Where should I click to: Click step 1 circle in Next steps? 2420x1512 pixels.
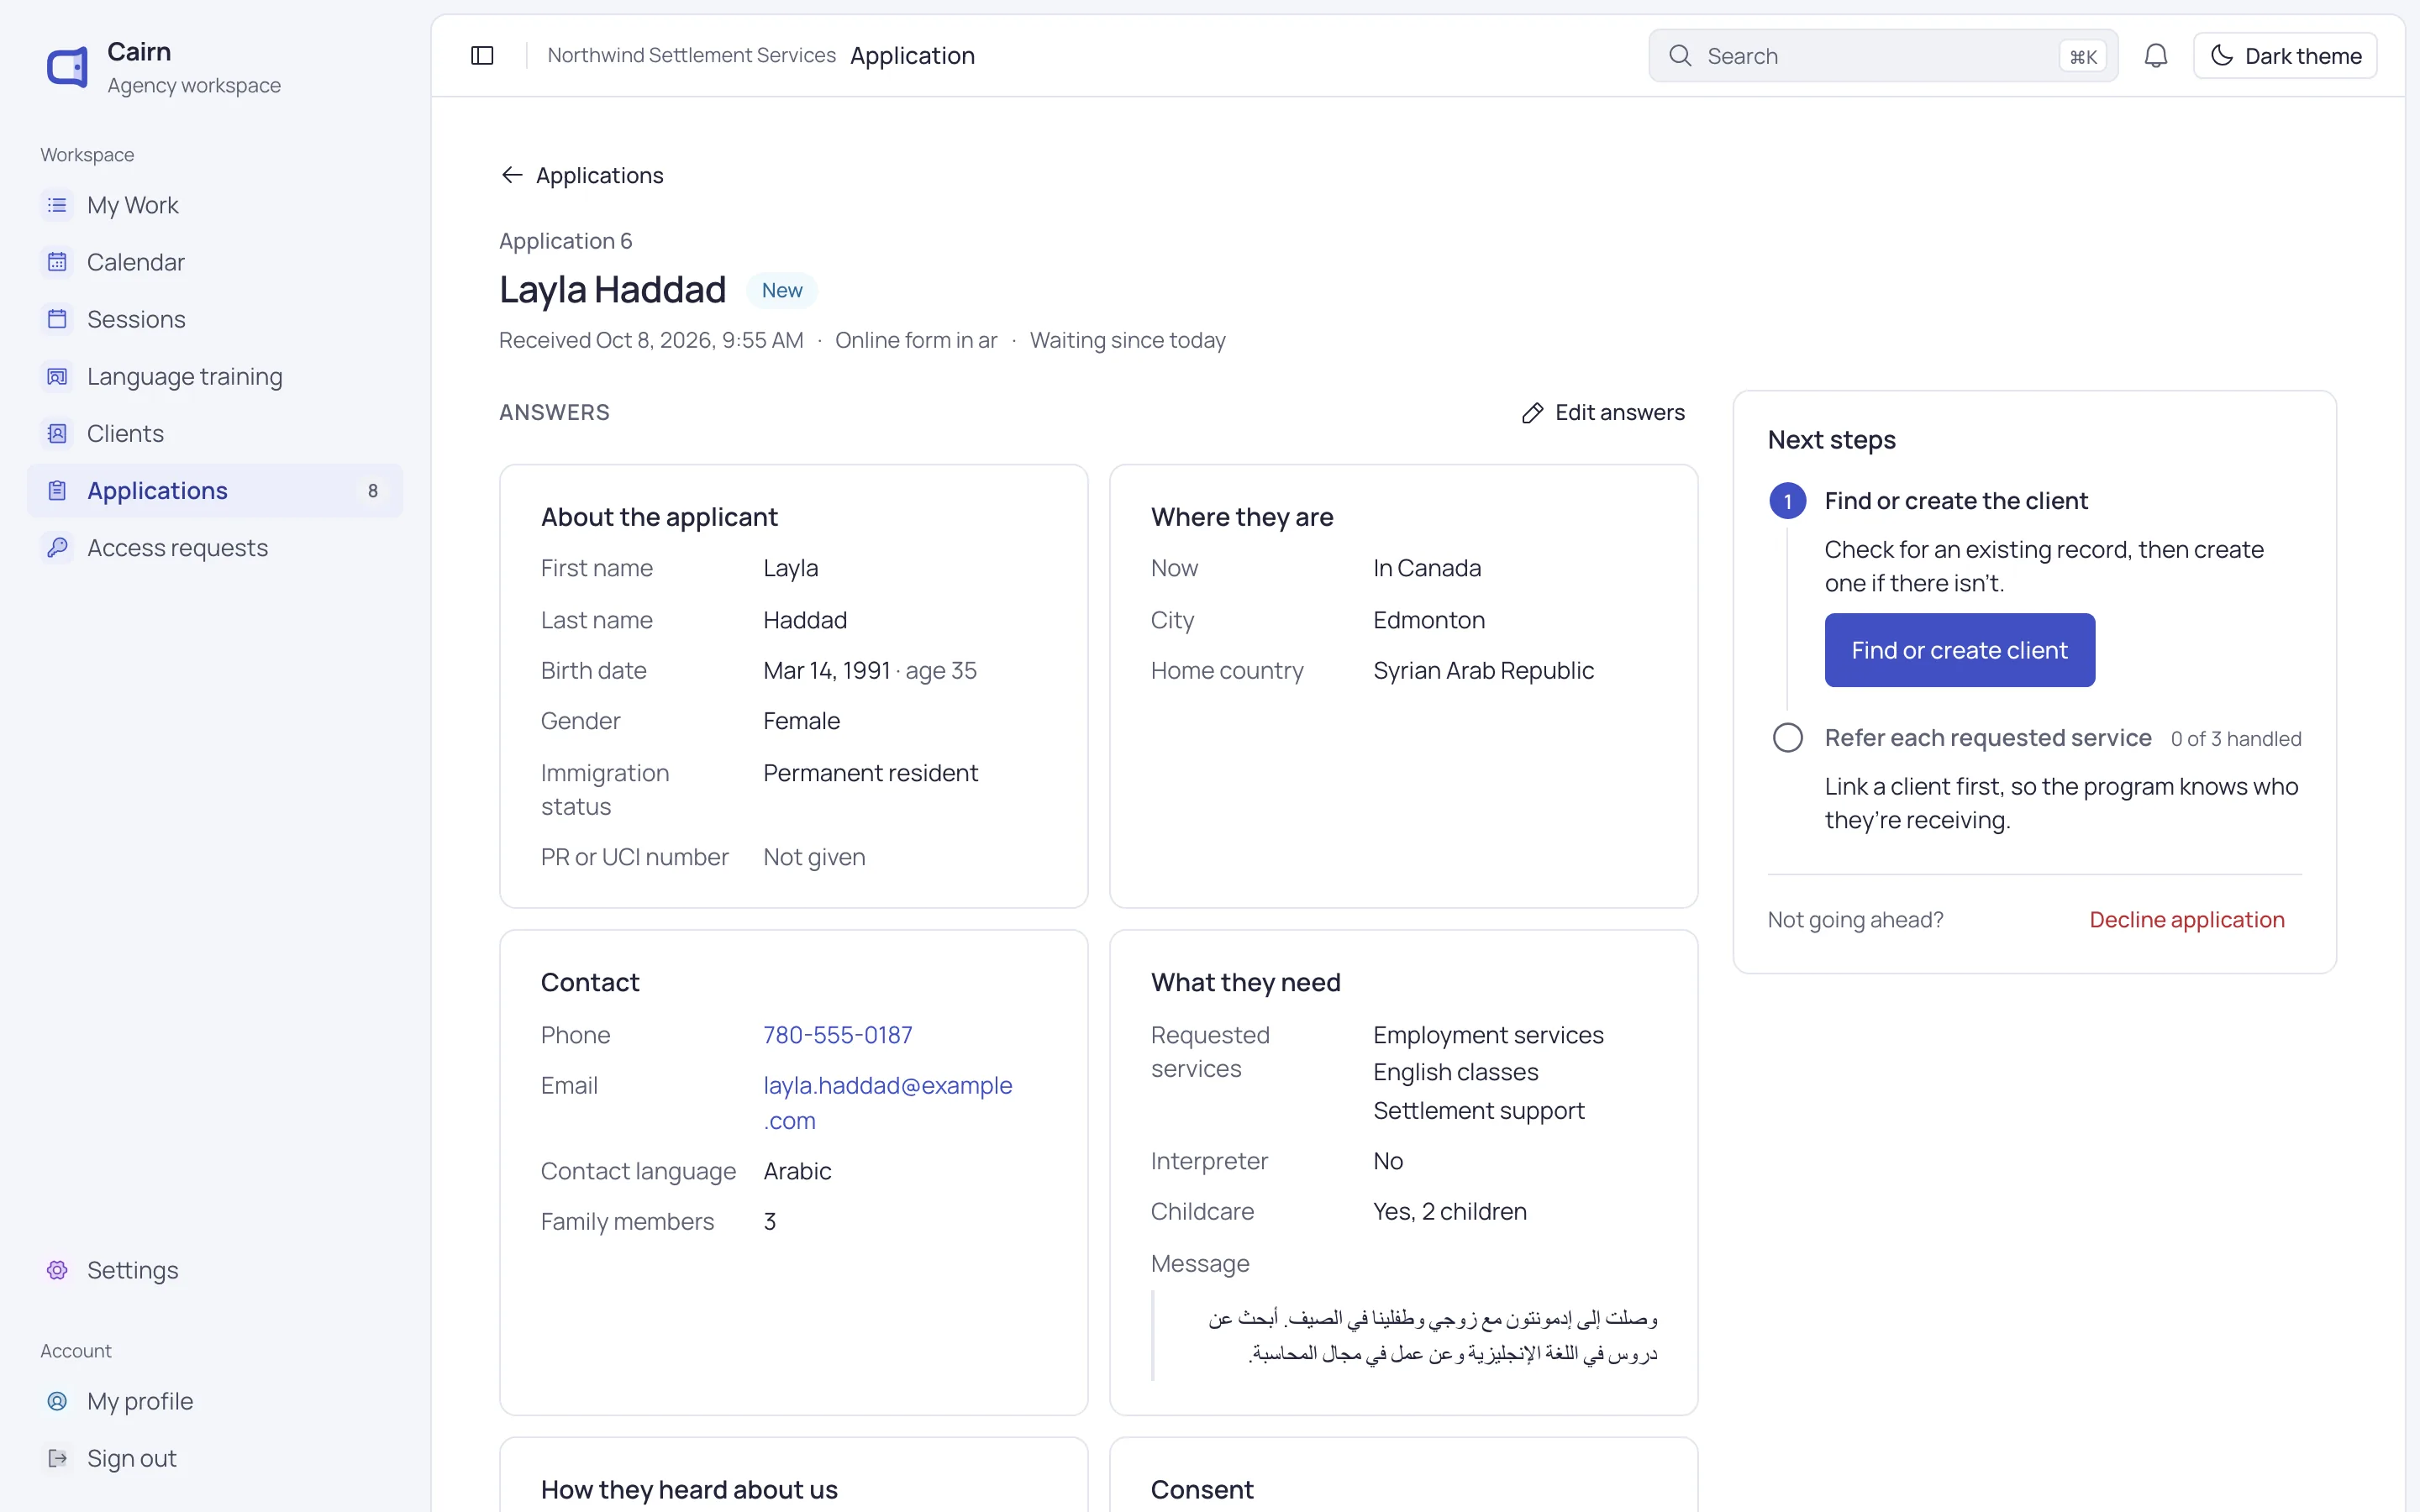point(1788,501)
